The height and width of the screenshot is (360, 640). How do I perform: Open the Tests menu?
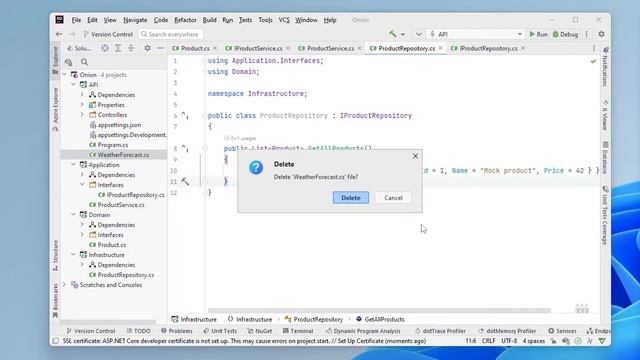(245, 20)
